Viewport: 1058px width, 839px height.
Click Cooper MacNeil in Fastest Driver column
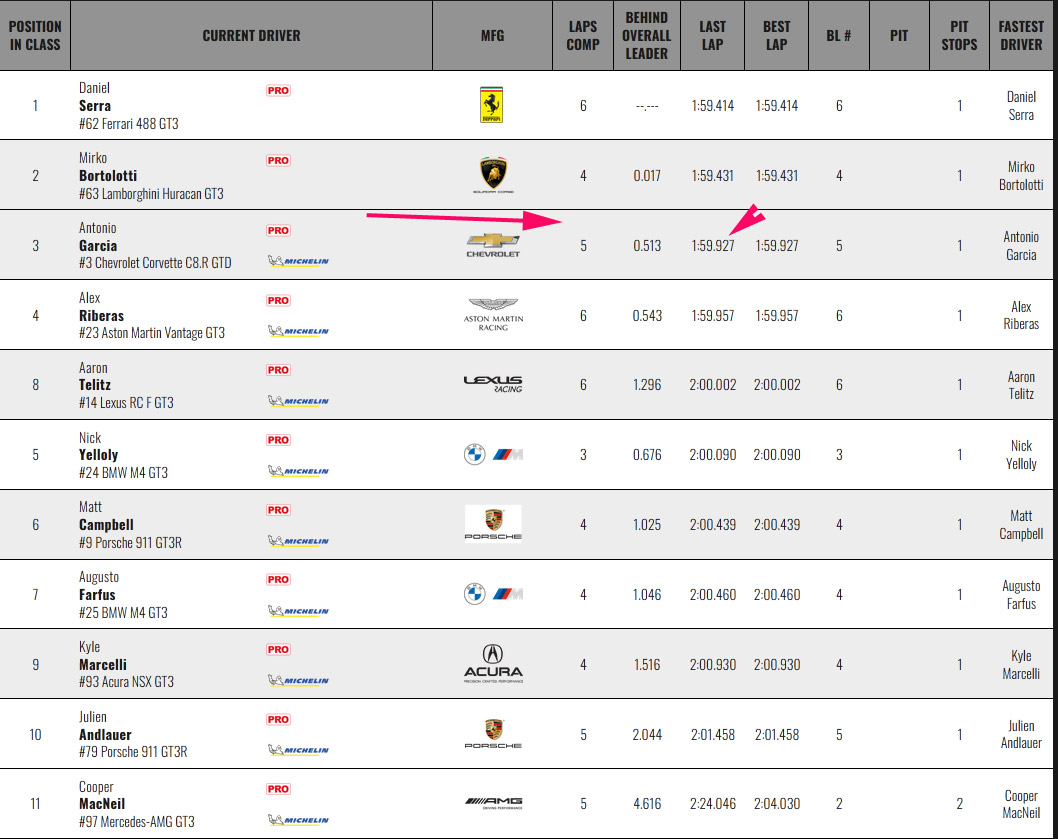coord(1021,804)
